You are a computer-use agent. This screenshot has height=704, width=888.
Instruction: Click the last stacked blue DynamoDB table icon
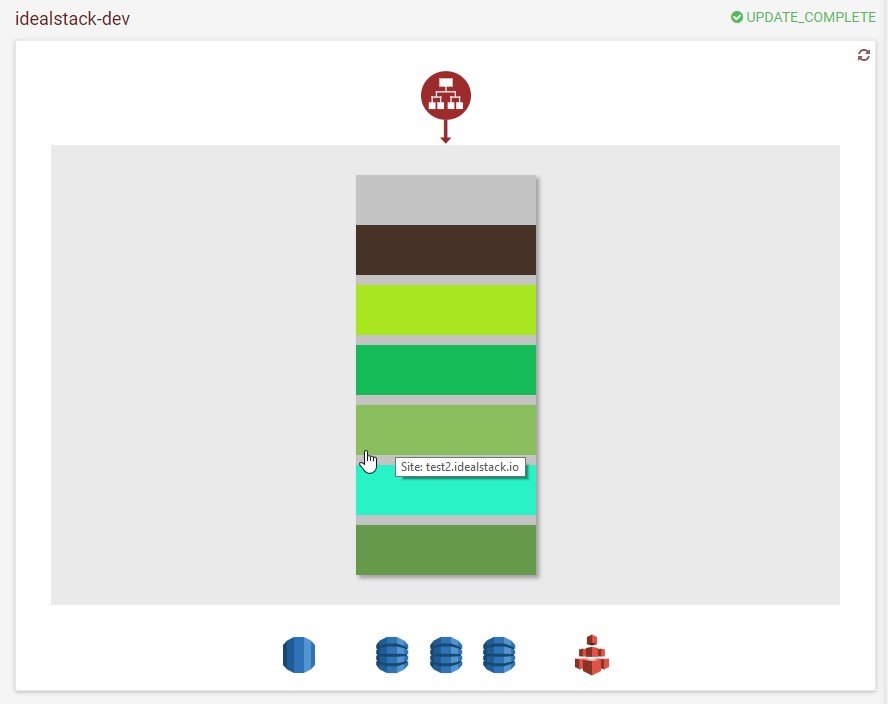tap(499, 655)
